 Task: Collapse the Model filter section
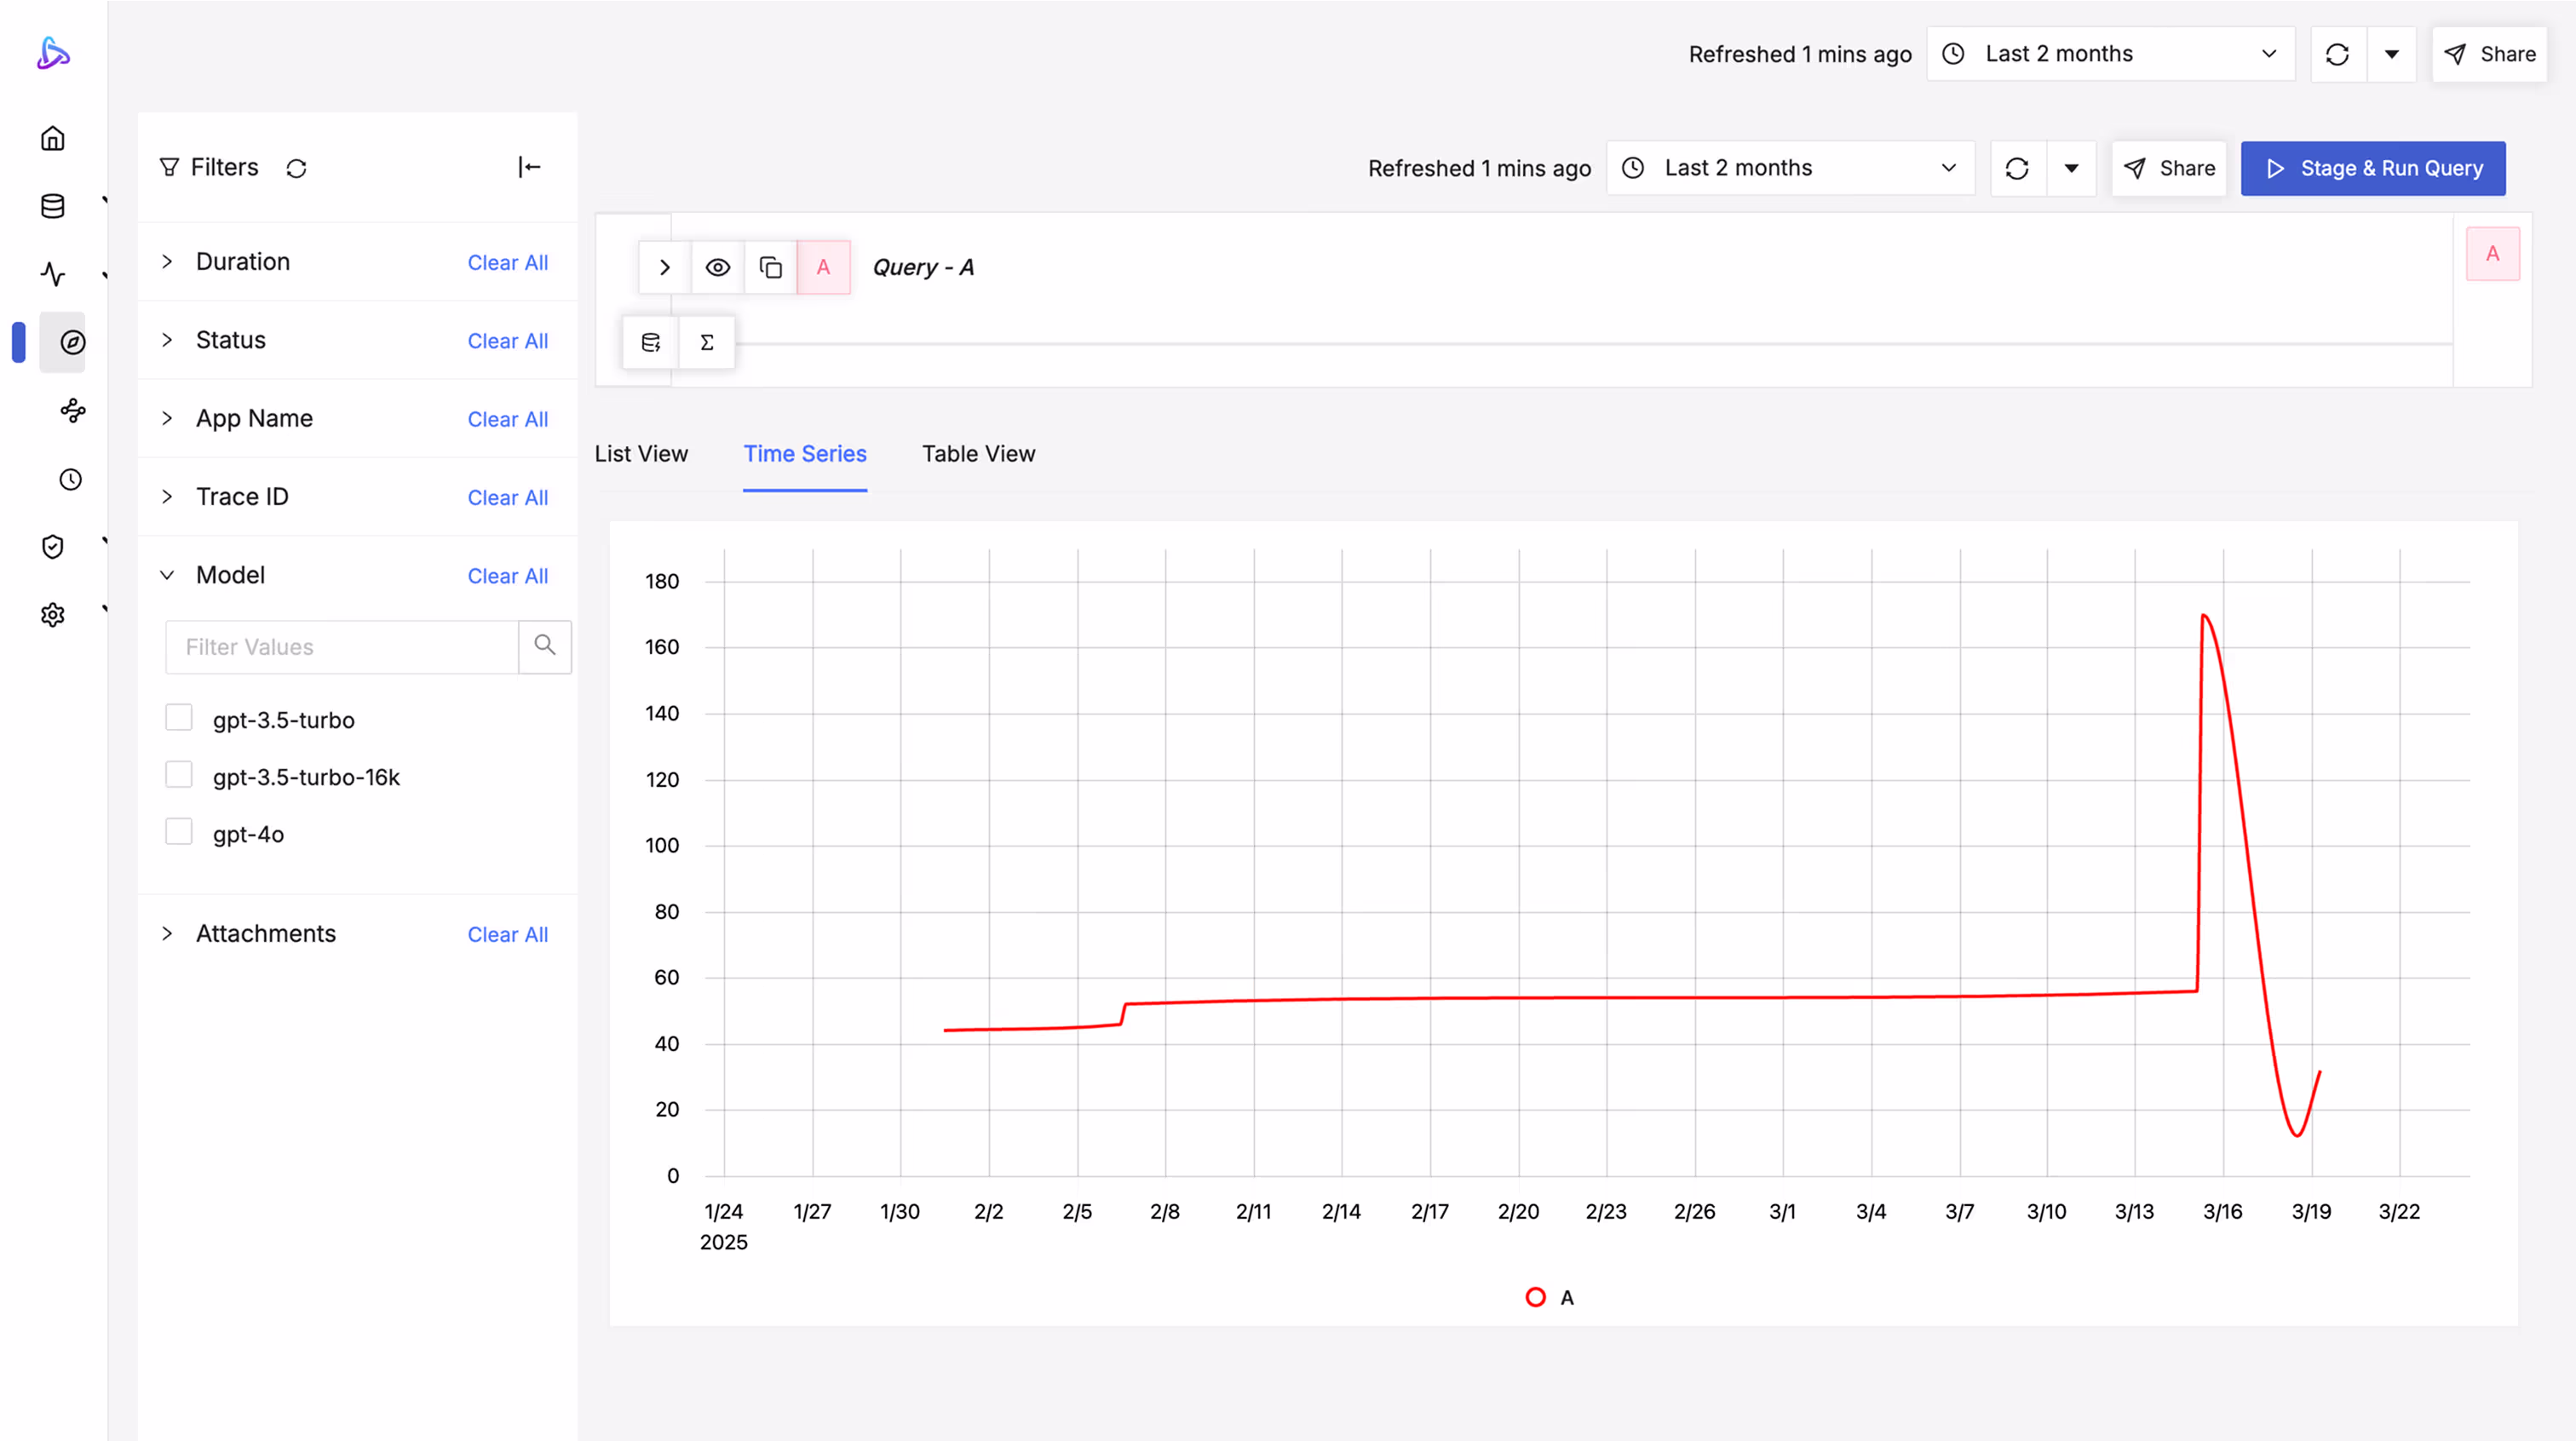167,575
